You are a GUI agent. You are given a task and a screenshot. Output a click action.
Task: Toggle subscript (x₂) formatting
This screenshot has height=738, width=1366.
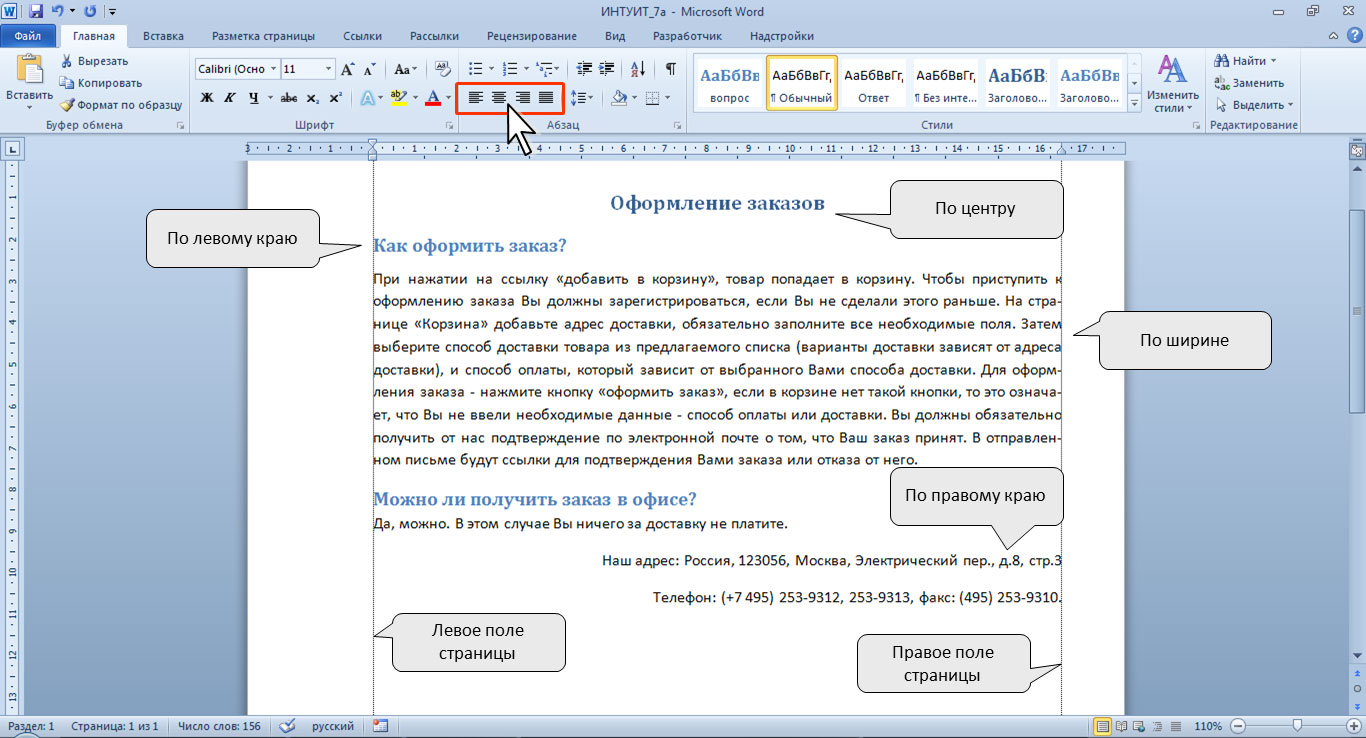[x=312, y=97]
